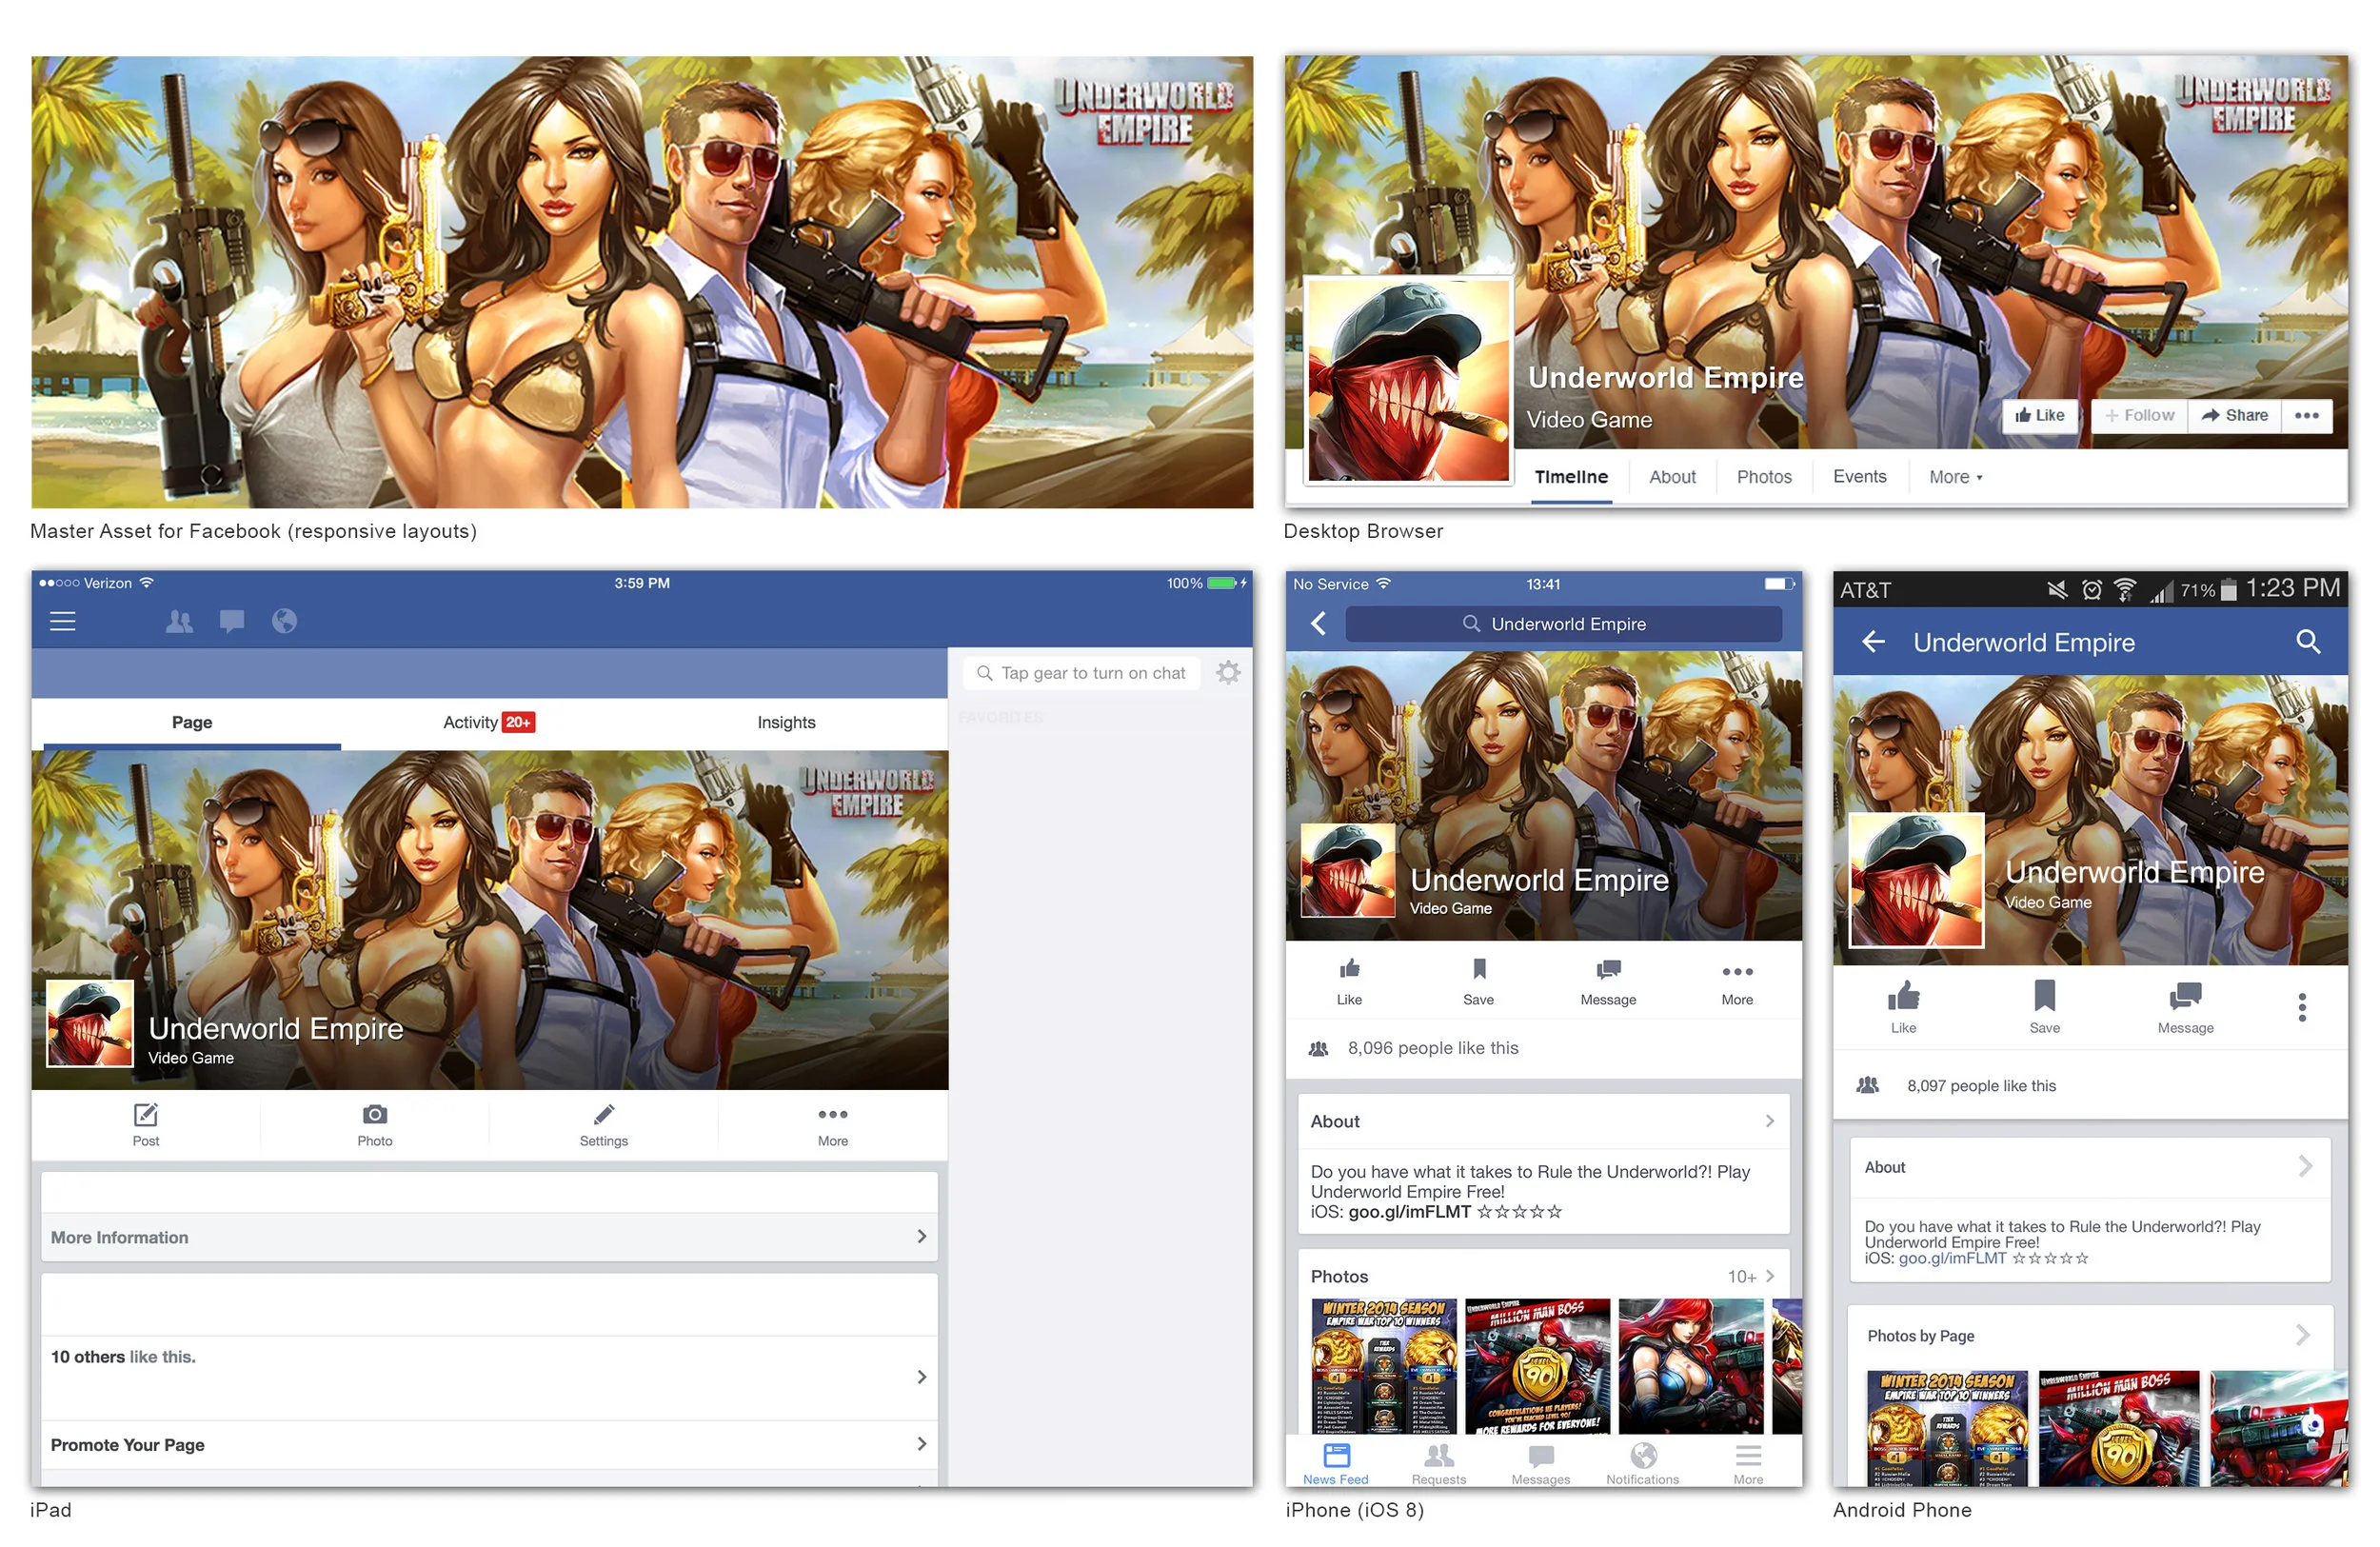Expand iPad '10 others like this' row
This screenshot has width=2380, height=1547.
[489, 1378]
